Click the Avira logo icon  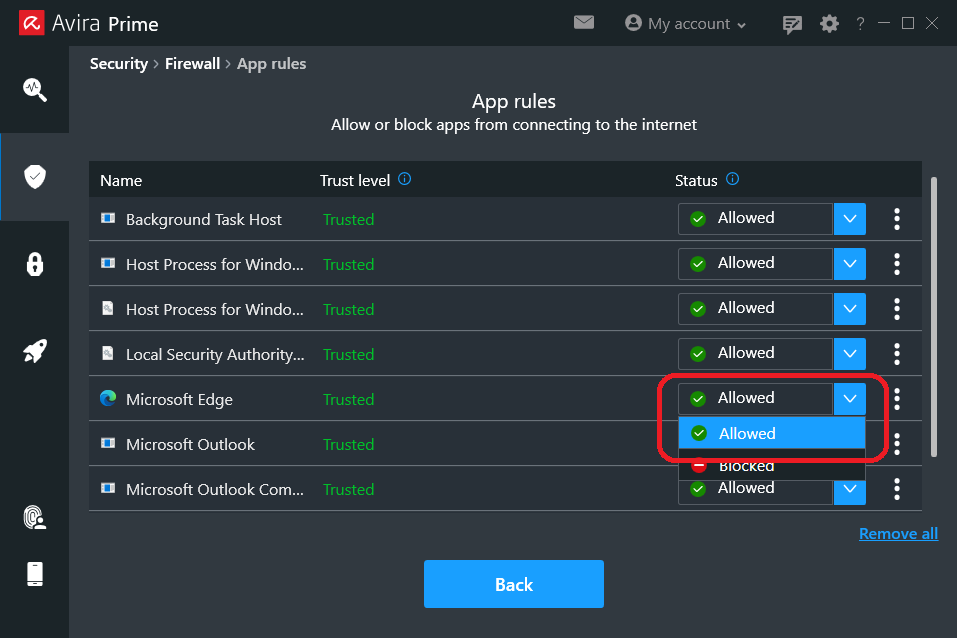[x=32, y=23]
